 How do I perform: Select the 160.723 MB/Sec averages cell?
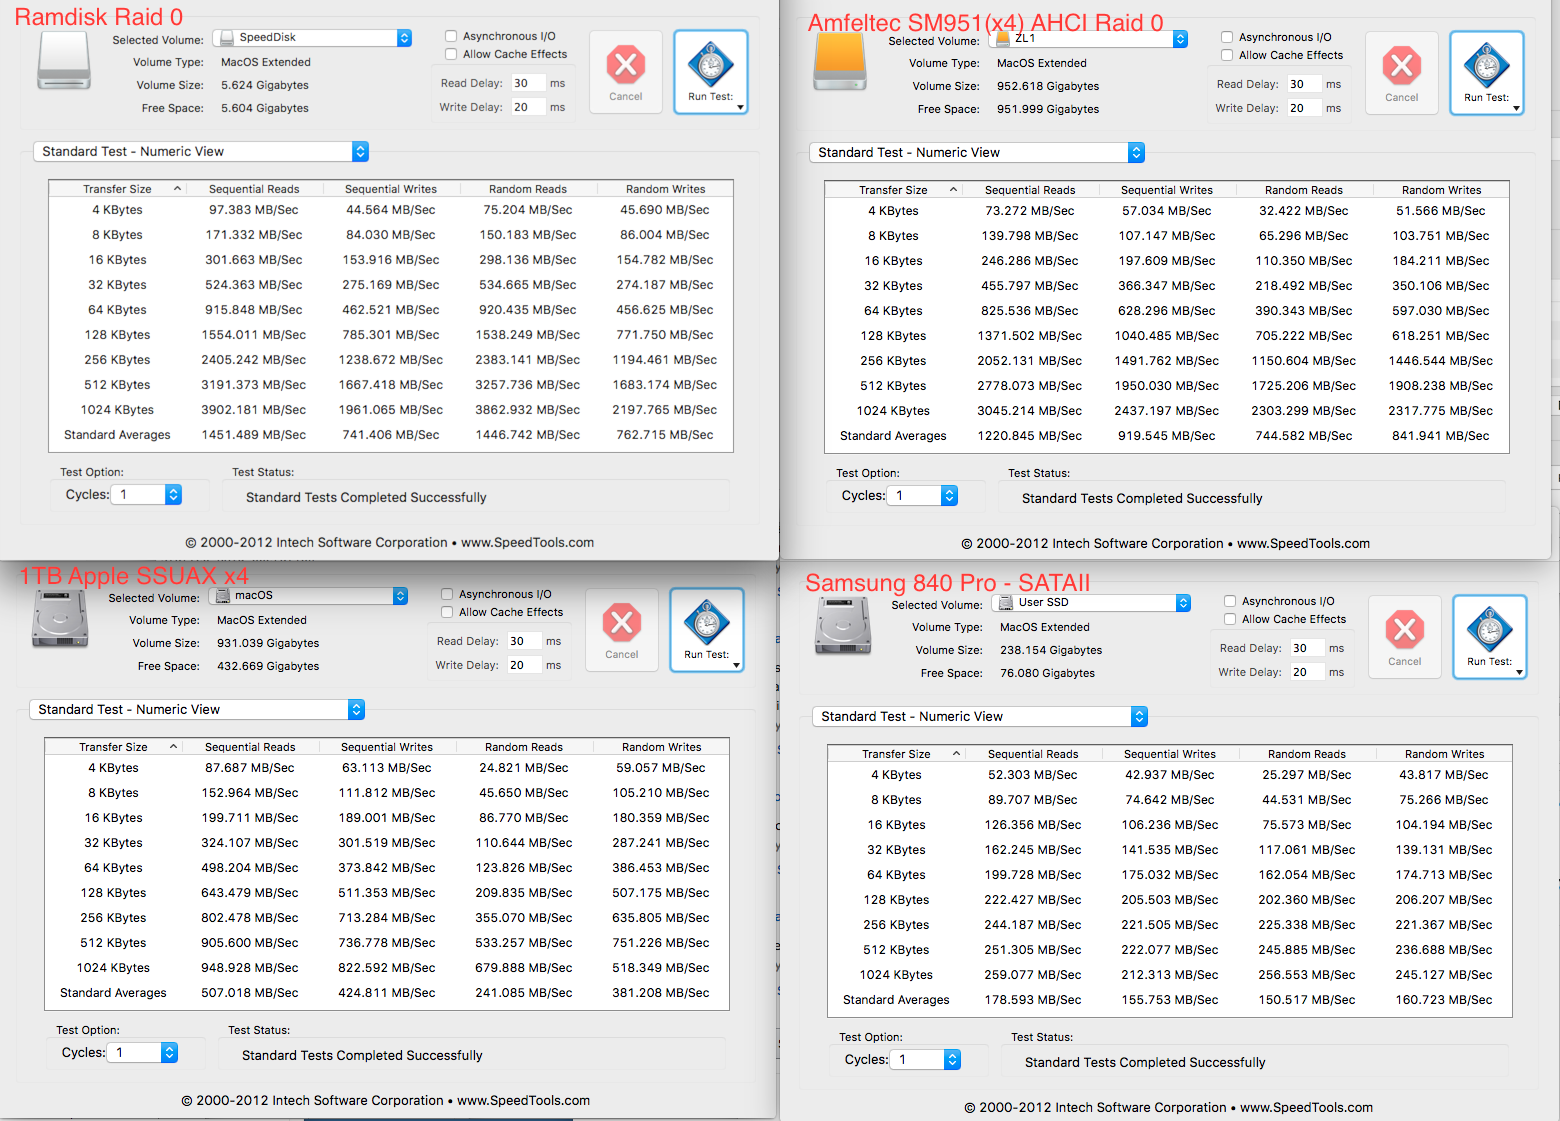point(1444,1000)
